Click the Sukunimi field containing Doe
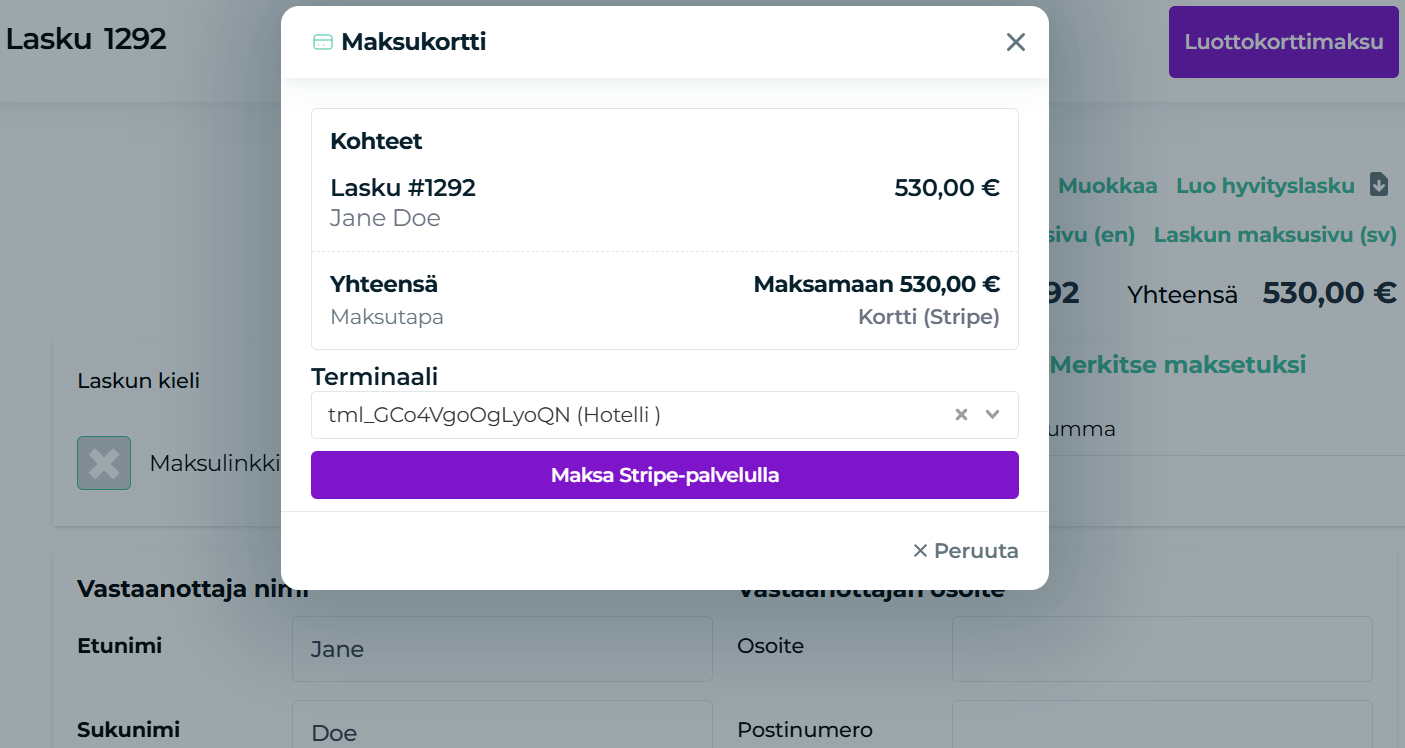The width and height of the screenshot is (1405, 748). tap(502, 732)
